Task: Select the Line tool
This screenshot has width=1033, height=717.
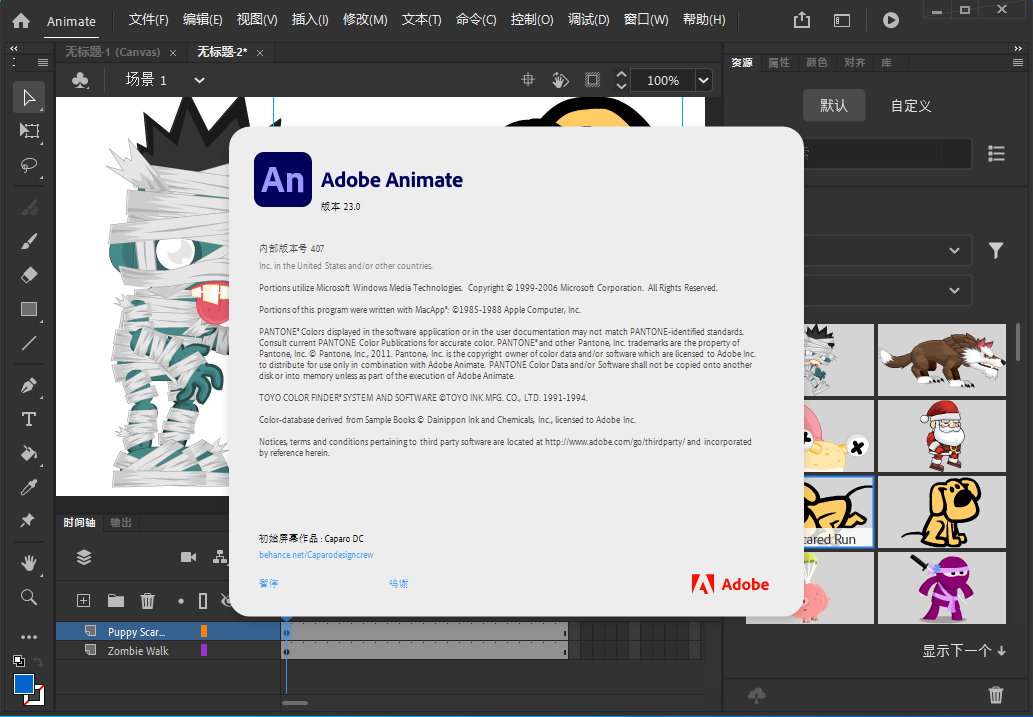Action: click(x=29, y=343)
